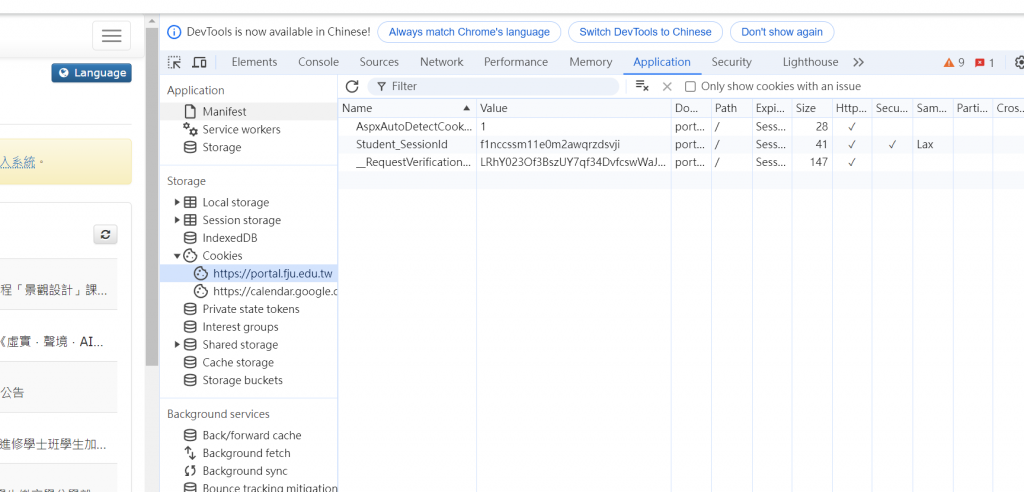Open Storage under the Application section
The image size is (1024, 492).
point(248,147)
